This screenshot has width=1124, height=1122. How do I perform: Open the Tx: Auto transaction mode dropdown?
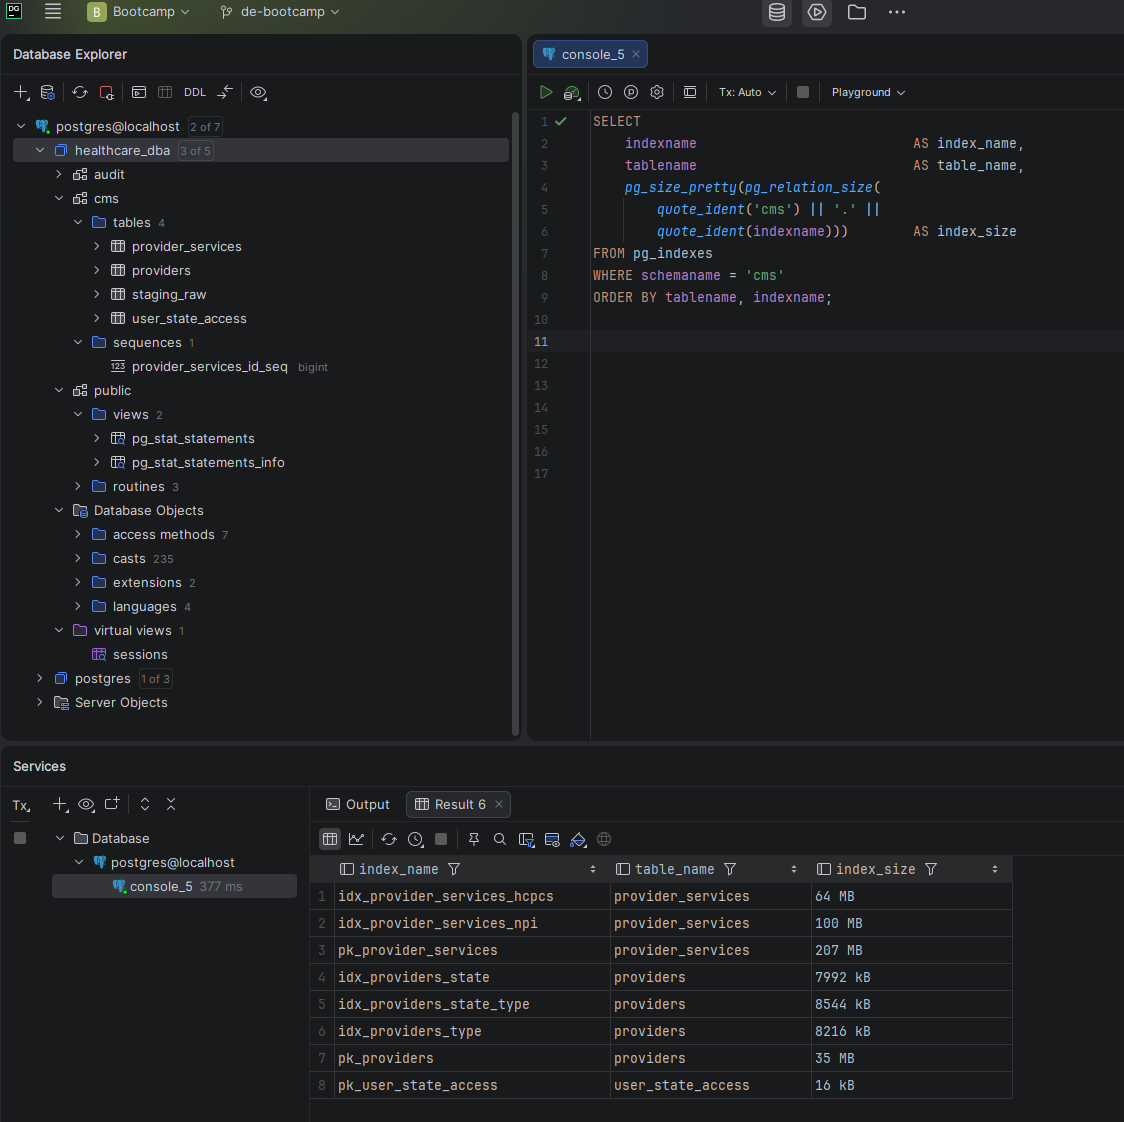[747, 92]
